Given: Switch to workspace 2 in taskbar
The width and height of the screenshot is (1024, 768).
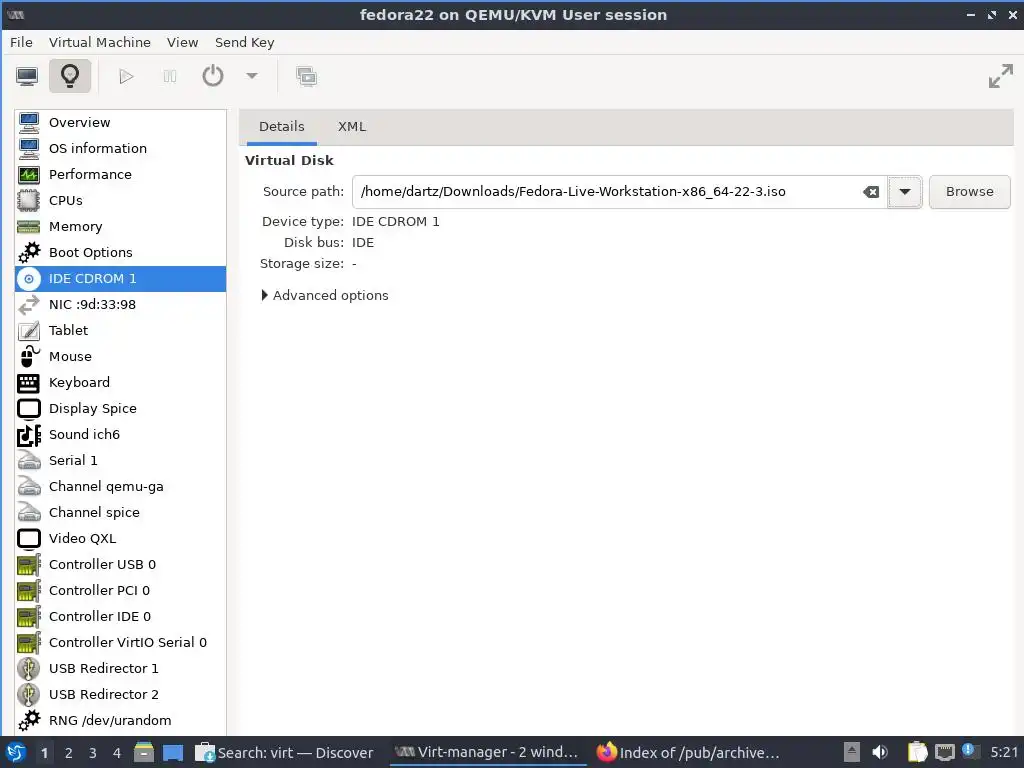Looking at the screenshot, I should click(x=69, y=753).
